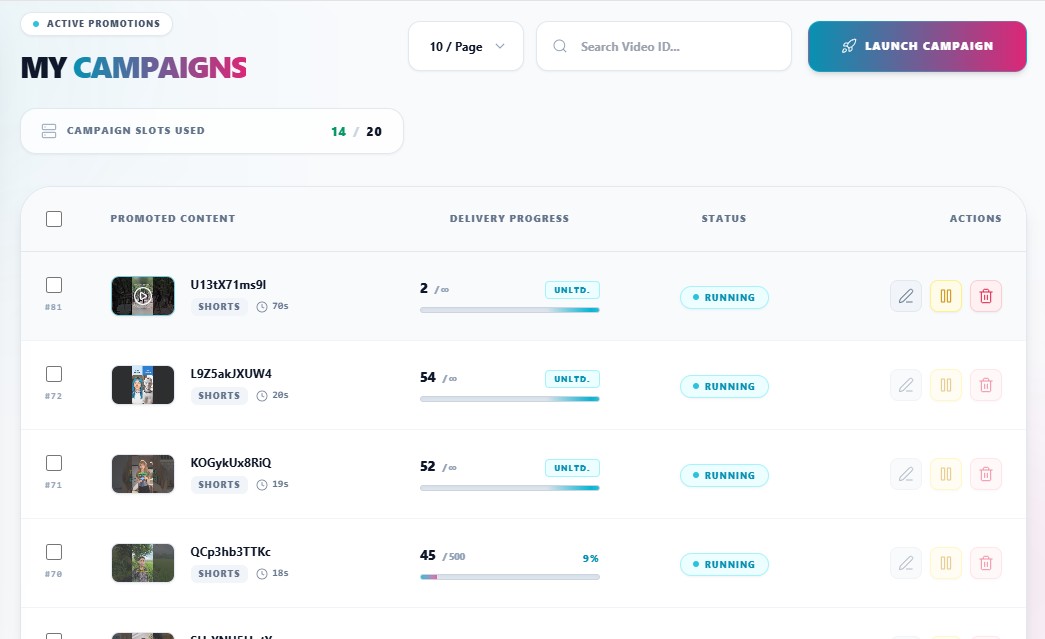1045x639 pixels.
Task: Click video ID text L9Z5akJXUW4
Action: click(x=231, y=374)
